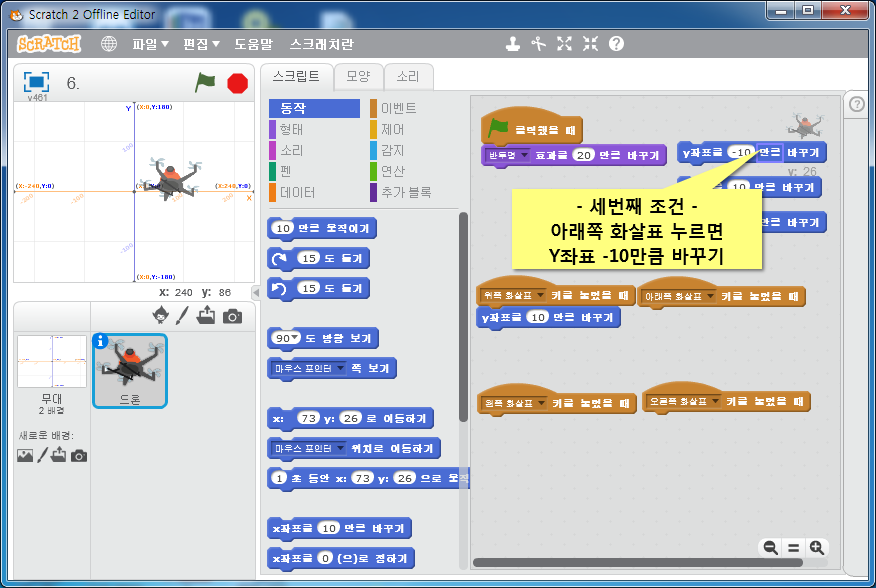This screenshot has height=588, width=876.
Task: Create new sprite from camera
Action: click(232, 317)
